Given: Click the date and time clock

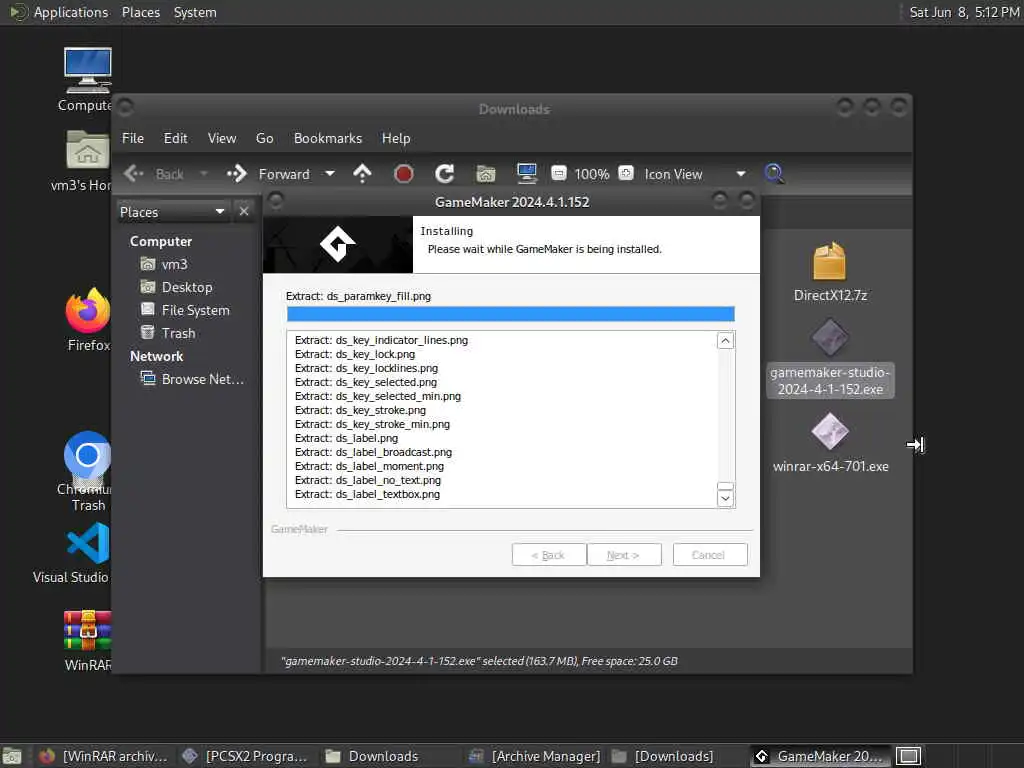Looking at the screenshot, I should point(964,12).
